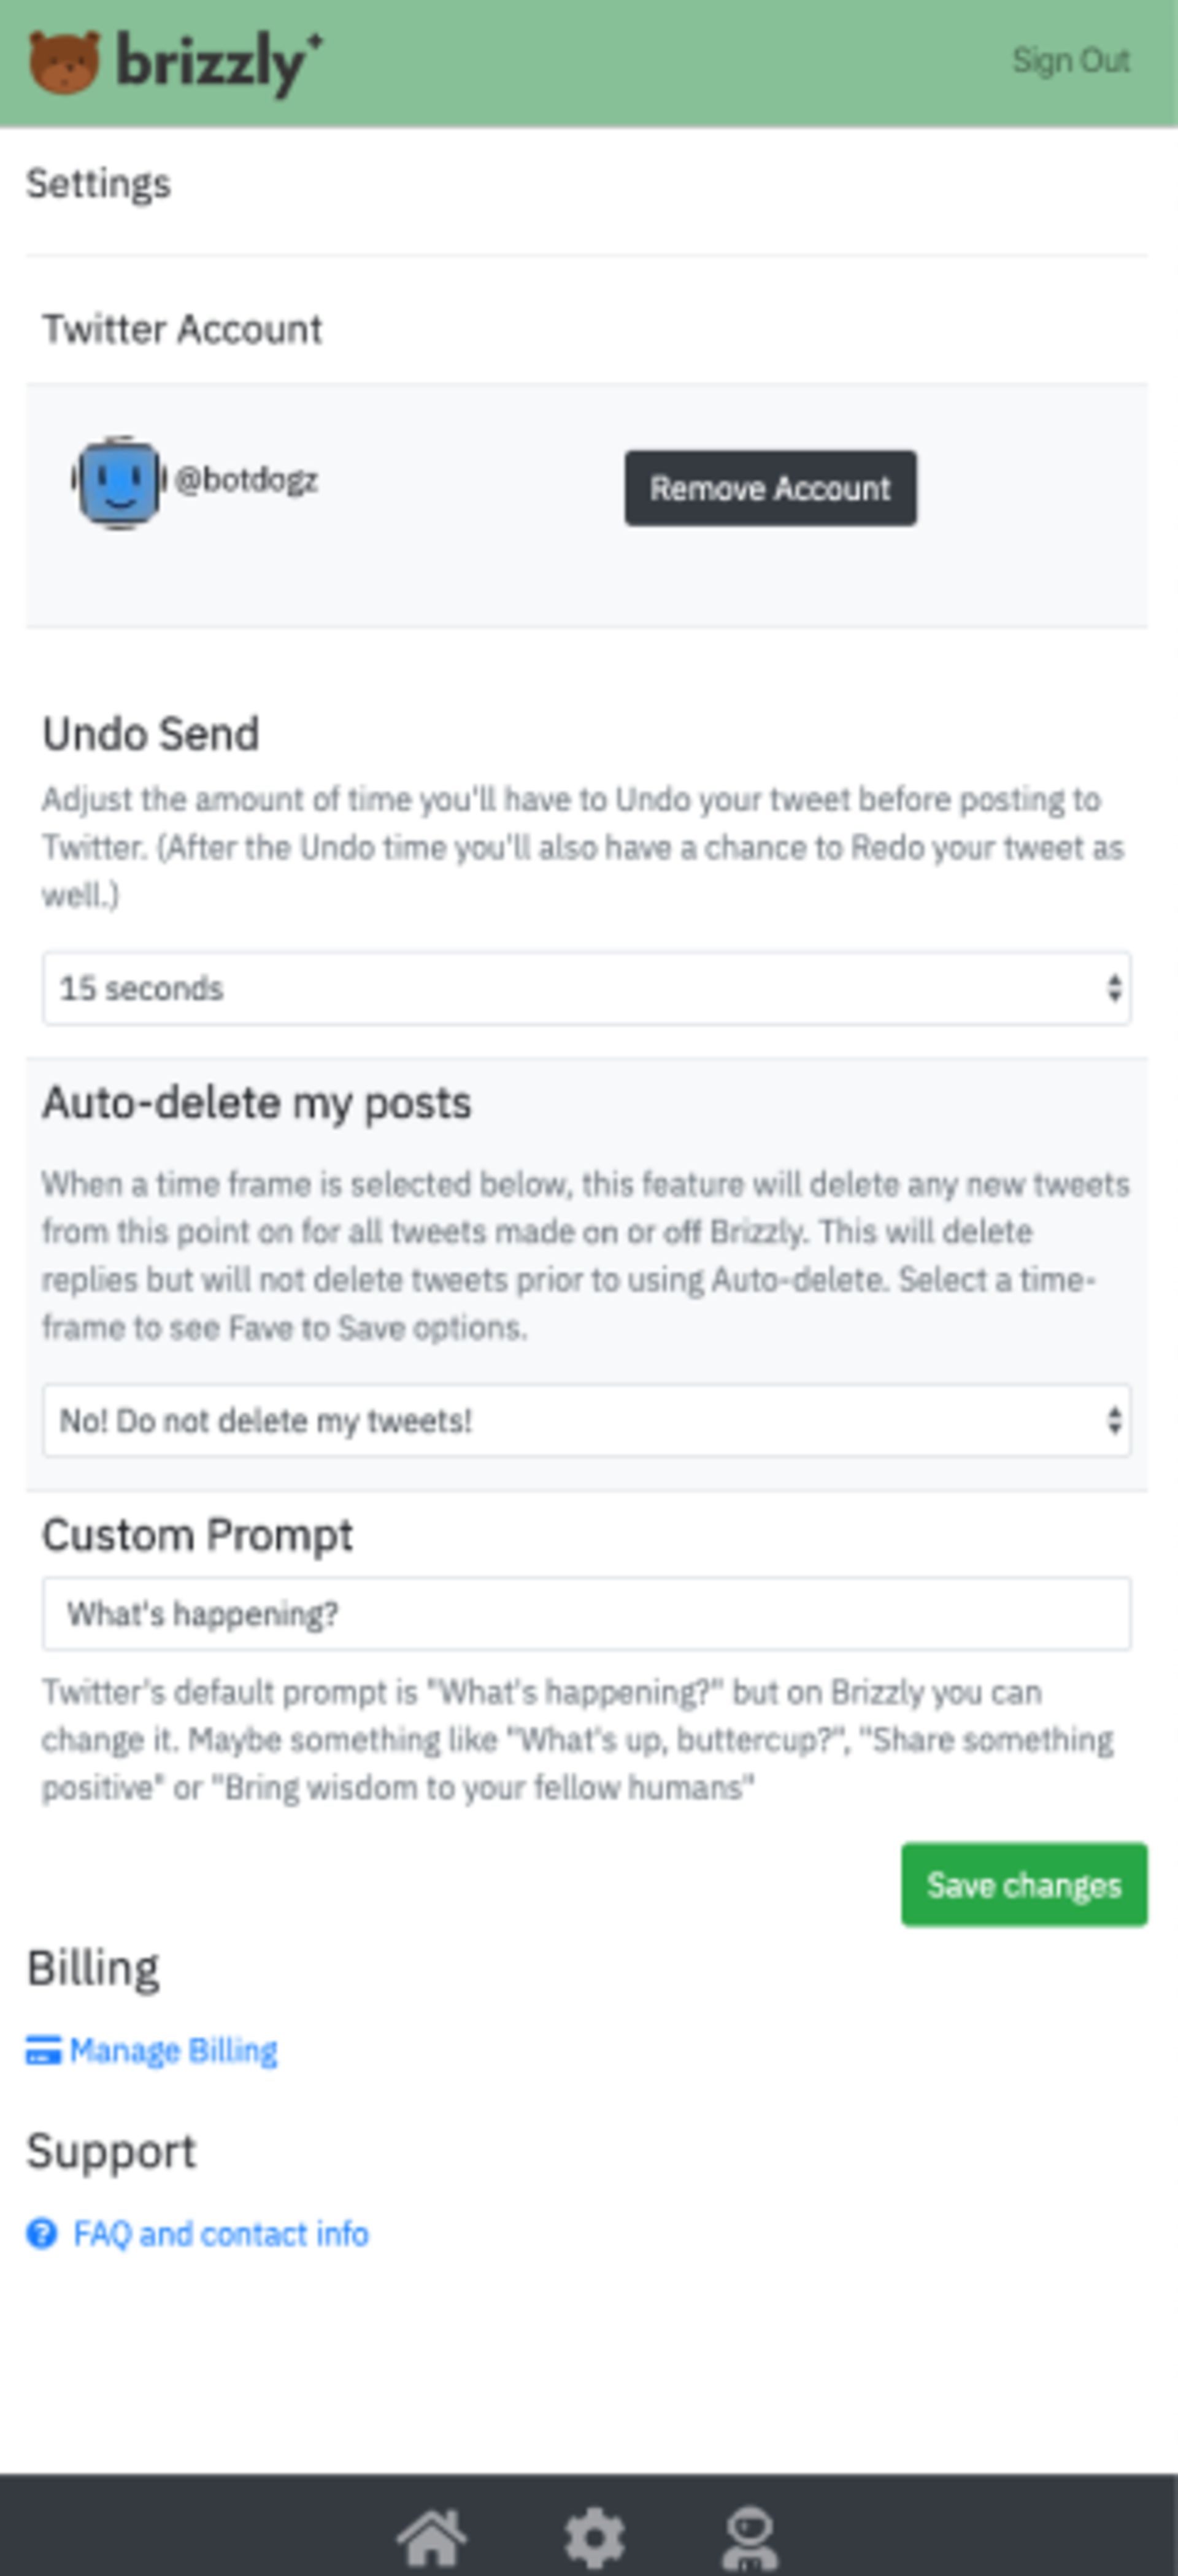The height and width of the screenshot is (2576, 1178).
Task: Click the arrows on the Auto-delete select box
Action: click(1114, 1421)
